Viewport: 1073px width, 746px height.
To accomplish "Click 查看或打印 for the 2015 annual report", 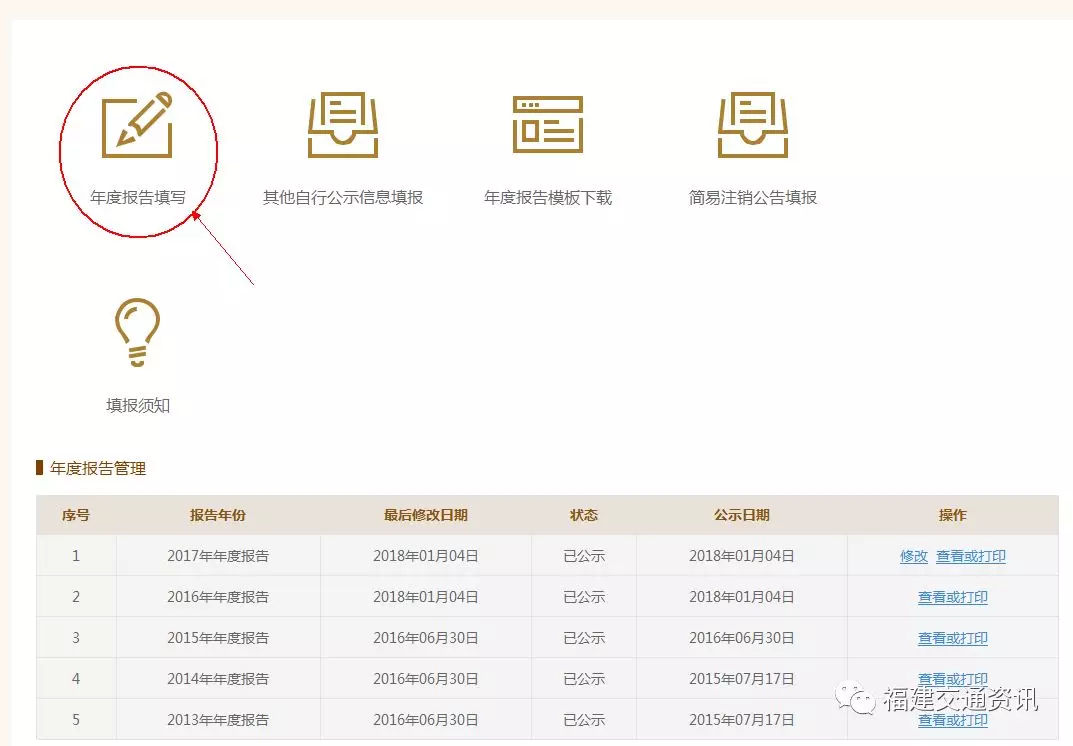I will [953, 639].
